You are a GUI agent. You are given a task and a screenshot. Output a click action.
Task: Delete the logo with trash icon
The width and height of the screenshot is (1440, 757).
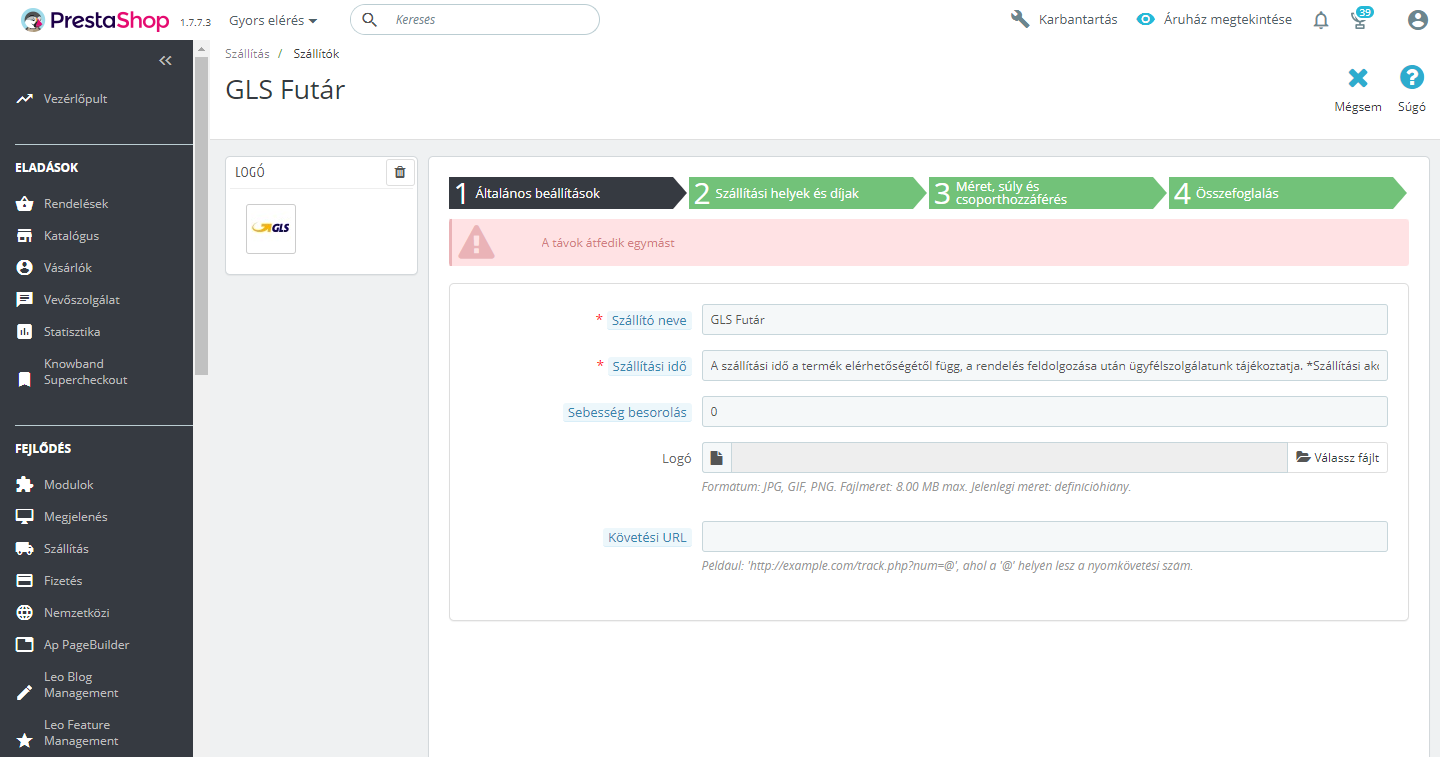(400, 172)
